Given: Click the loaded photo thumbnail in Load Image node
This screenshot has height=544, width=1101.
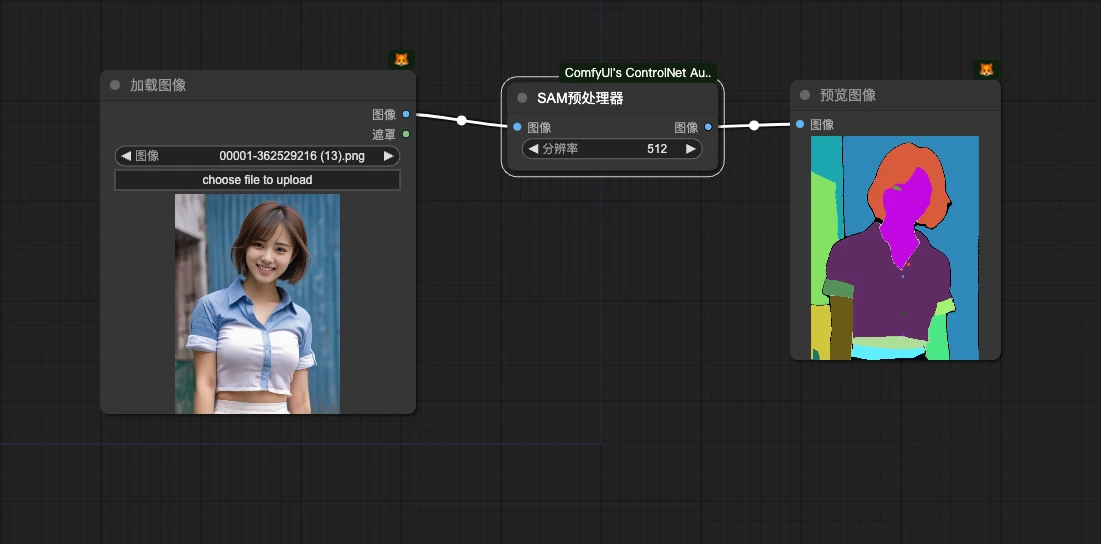Looking at the screenshot, I should [x=257, y=303].
